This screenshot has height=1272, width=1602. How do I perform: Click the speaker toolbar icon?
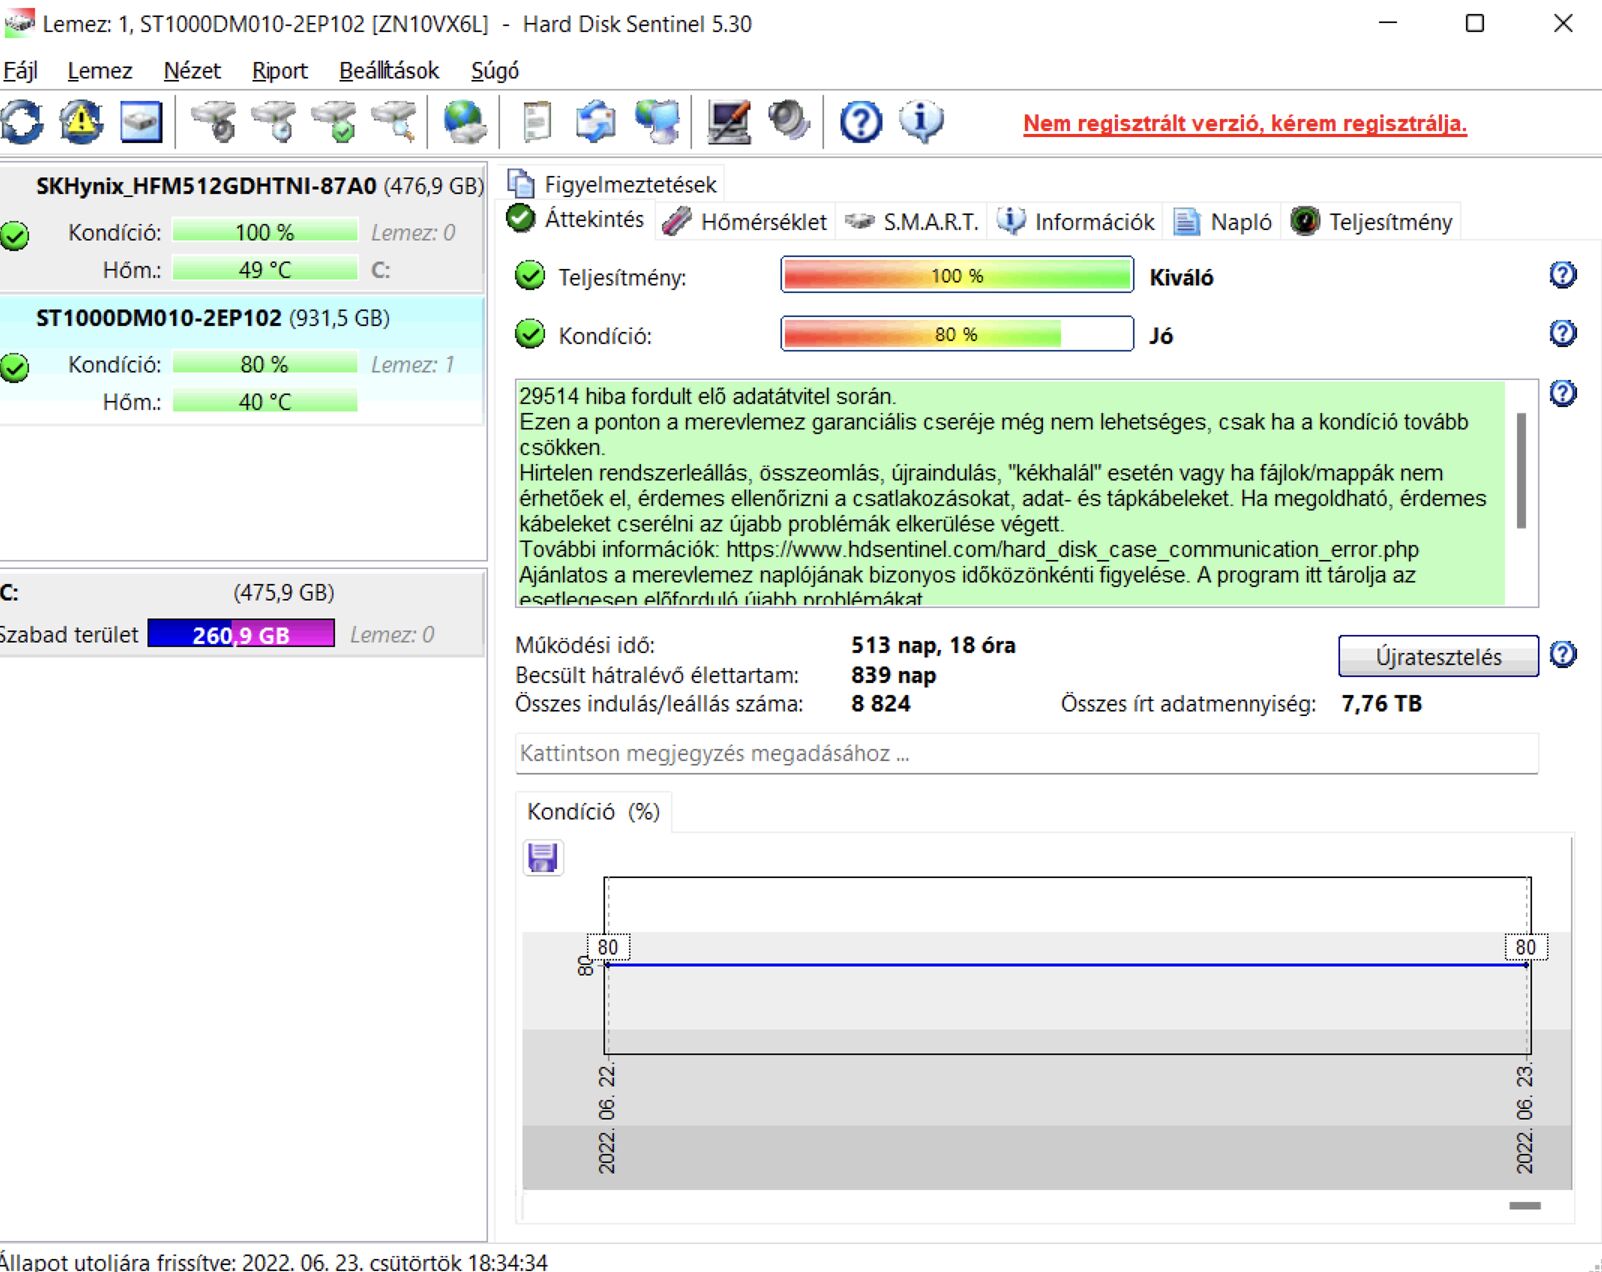pyautogui.click(x=788, y=122)
